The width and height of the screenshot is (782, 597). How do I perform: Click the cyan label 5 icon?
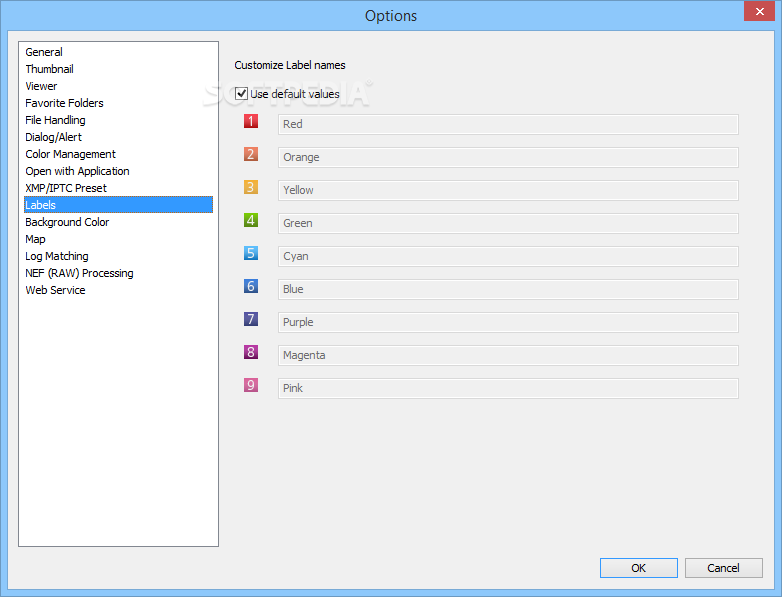[251, 253]
